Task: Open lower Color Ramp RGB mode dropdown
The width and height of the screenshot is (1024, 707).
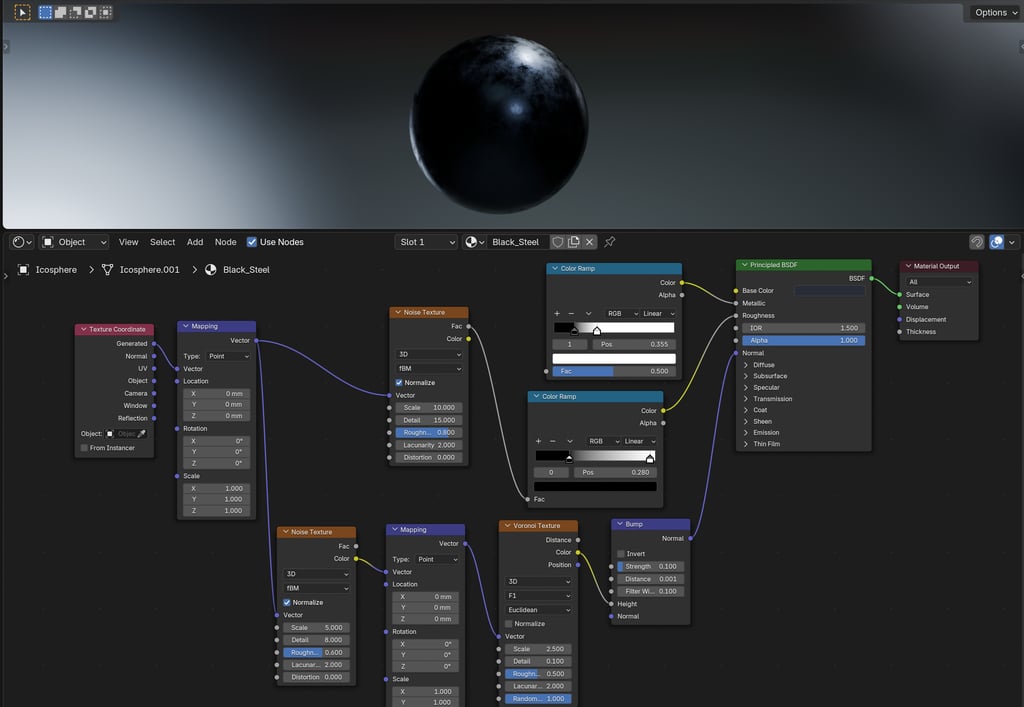Action: click(x=603, y=441)
